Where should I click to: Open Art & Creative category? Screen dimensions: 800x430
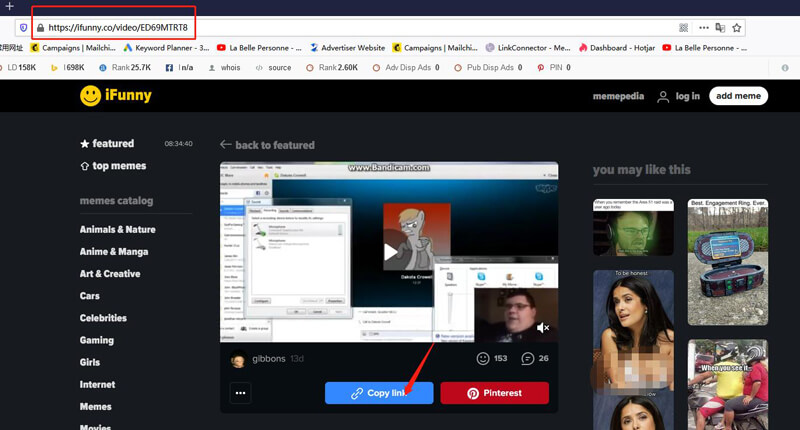pos(110,274)
